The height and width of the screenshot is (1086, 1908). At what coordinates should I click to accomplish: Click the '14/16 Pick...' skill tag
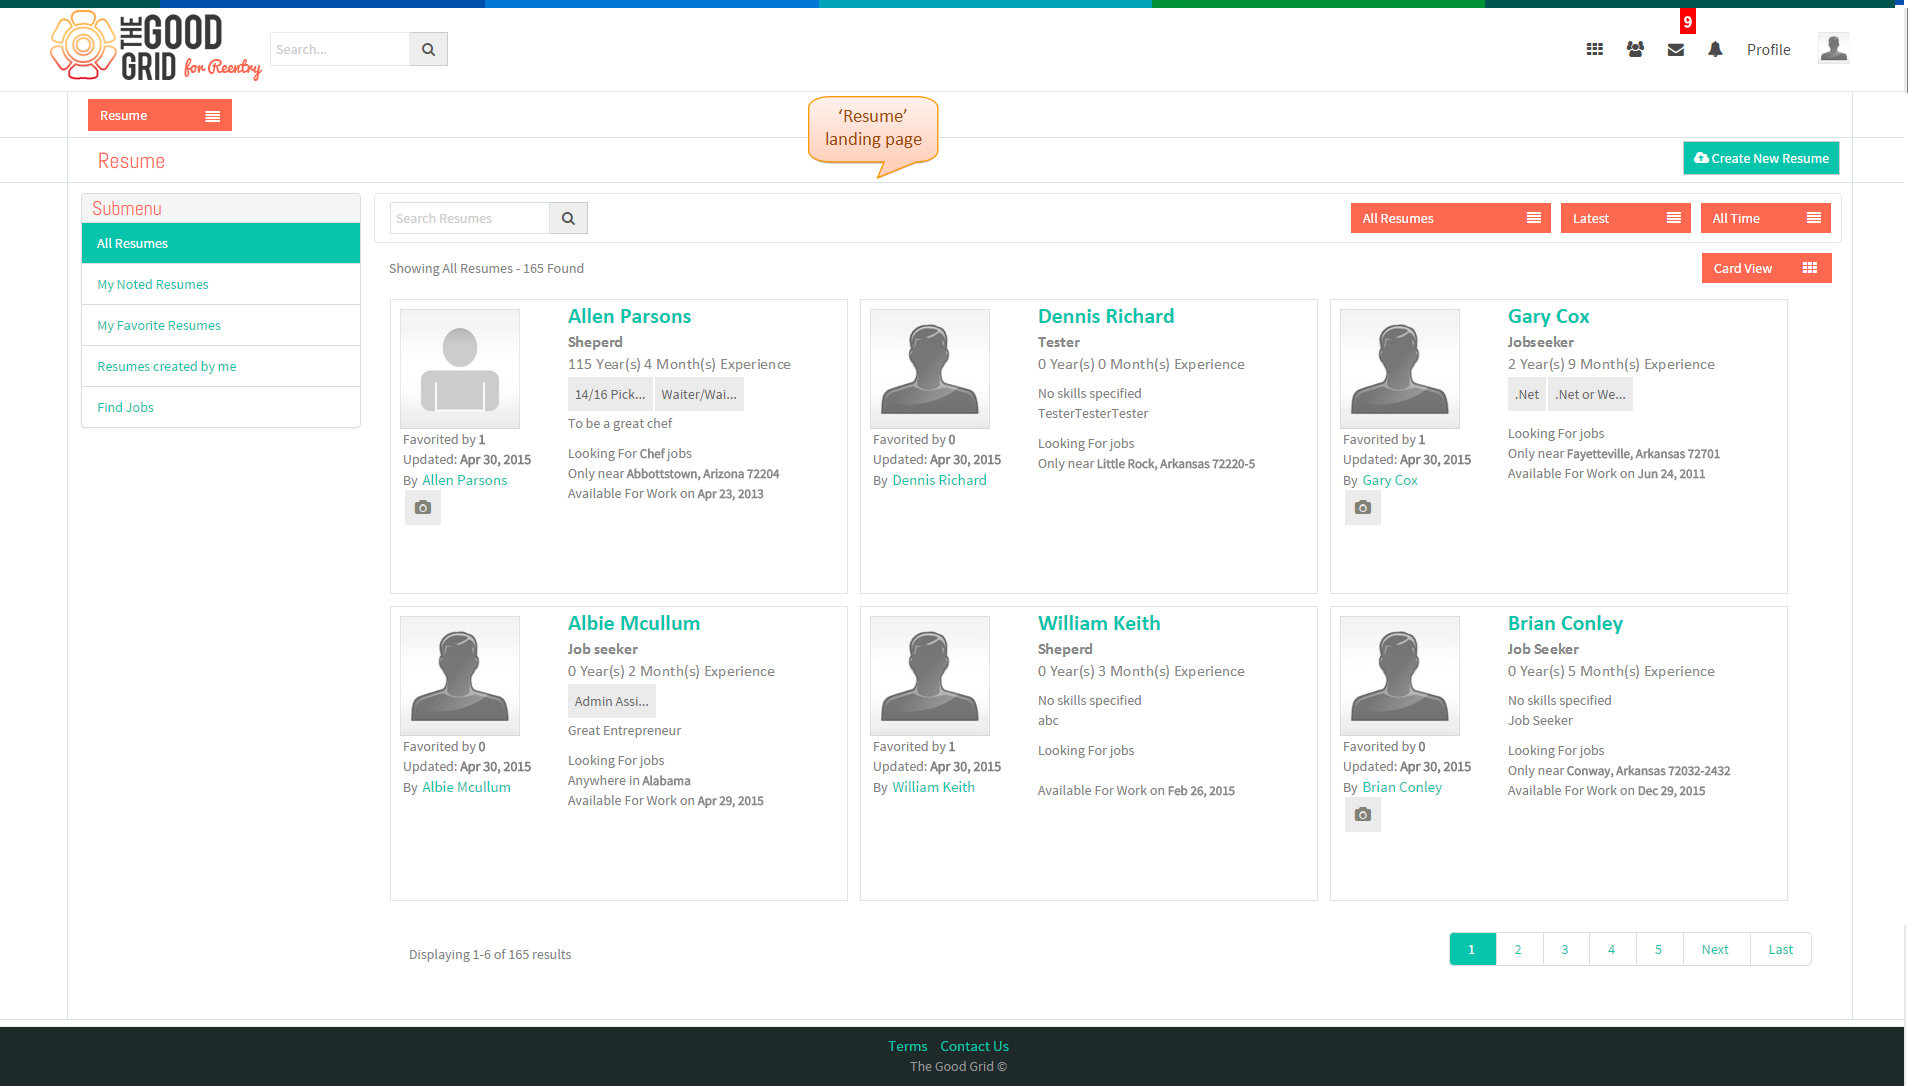click(x=610, y=394)
